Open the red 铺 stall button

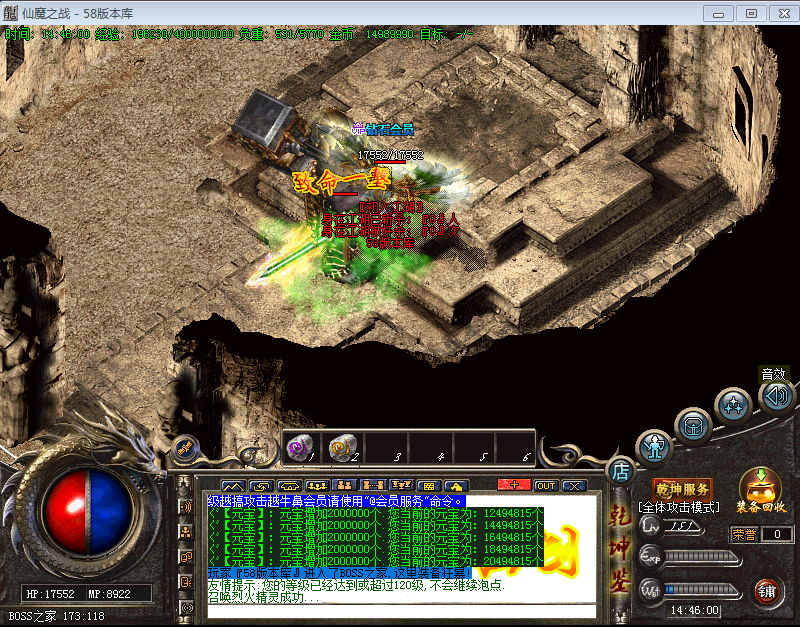pos(767,591)
